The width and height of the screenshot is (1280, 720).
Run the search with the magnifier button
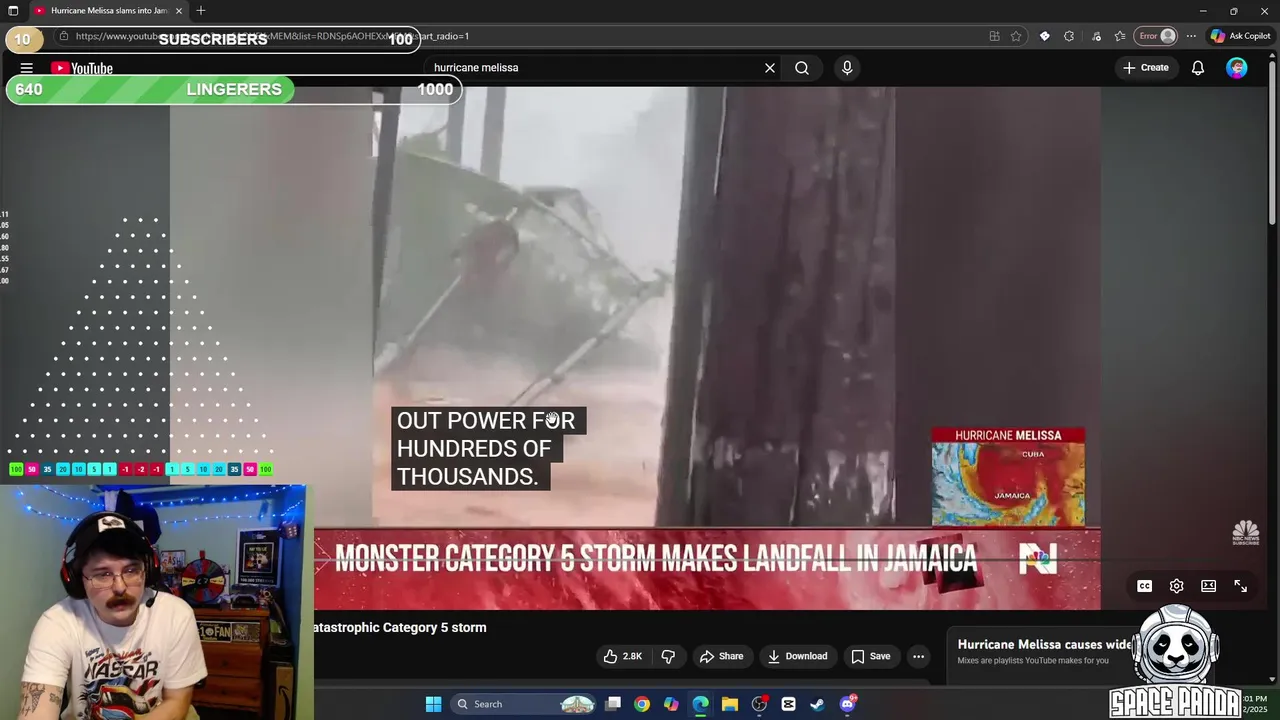click(x=802, y=68)
